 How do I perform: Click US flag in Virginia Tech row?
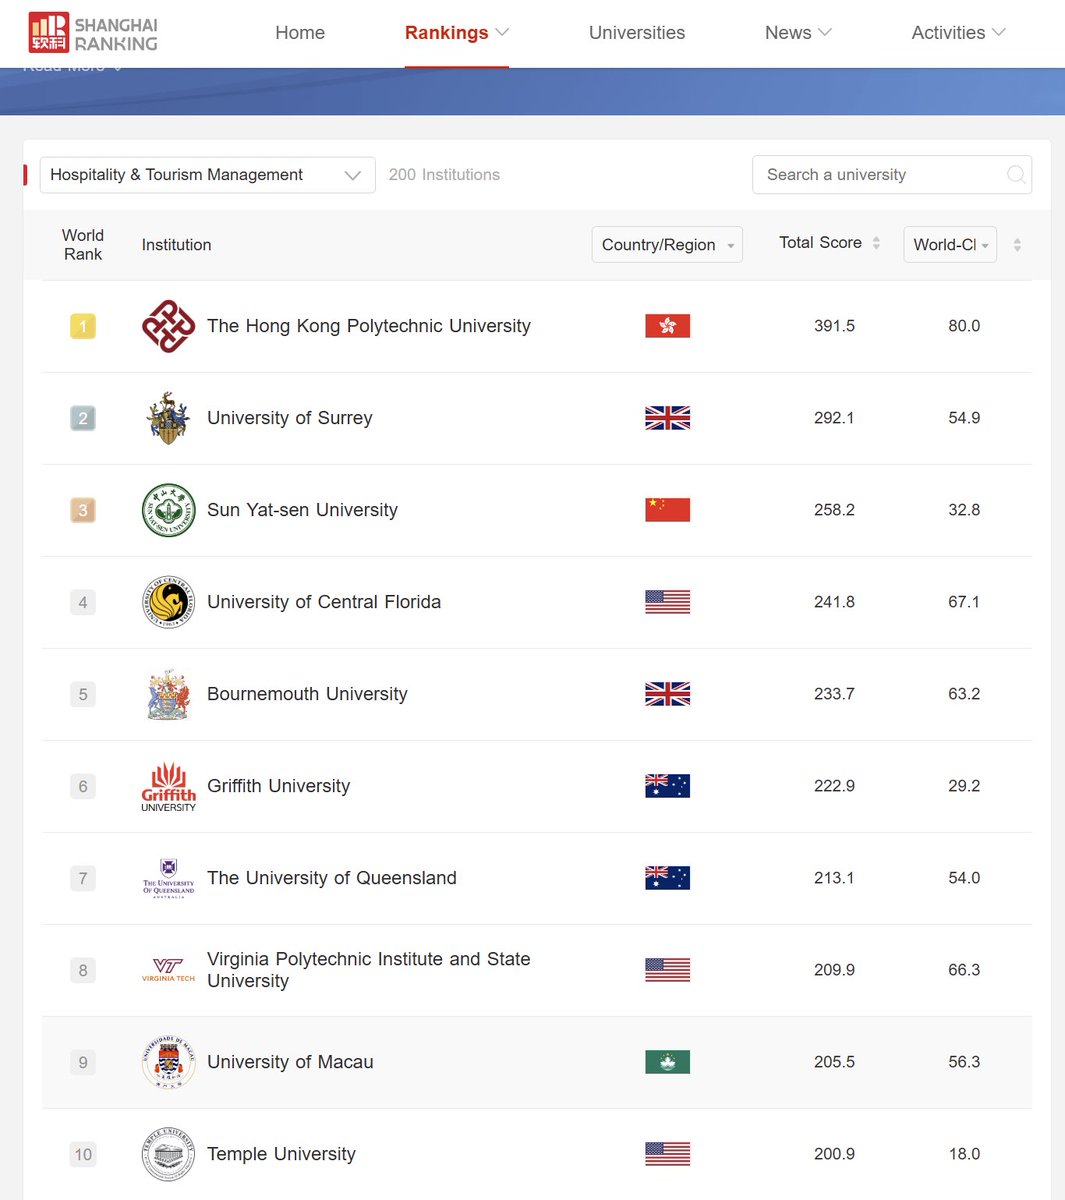click(x=668, y=970)
